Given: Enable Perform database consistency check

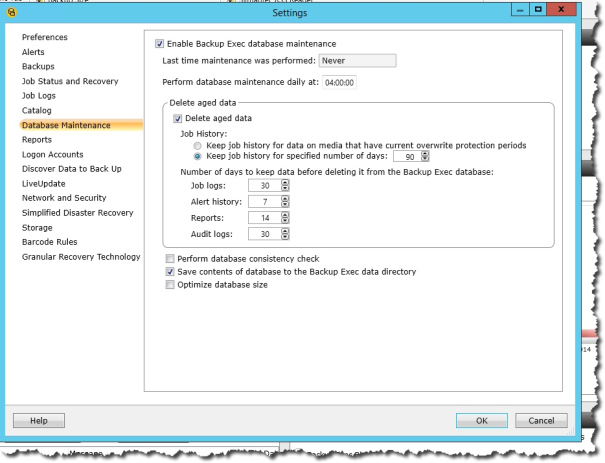Looking at the screenshot, I should point(170,259).
